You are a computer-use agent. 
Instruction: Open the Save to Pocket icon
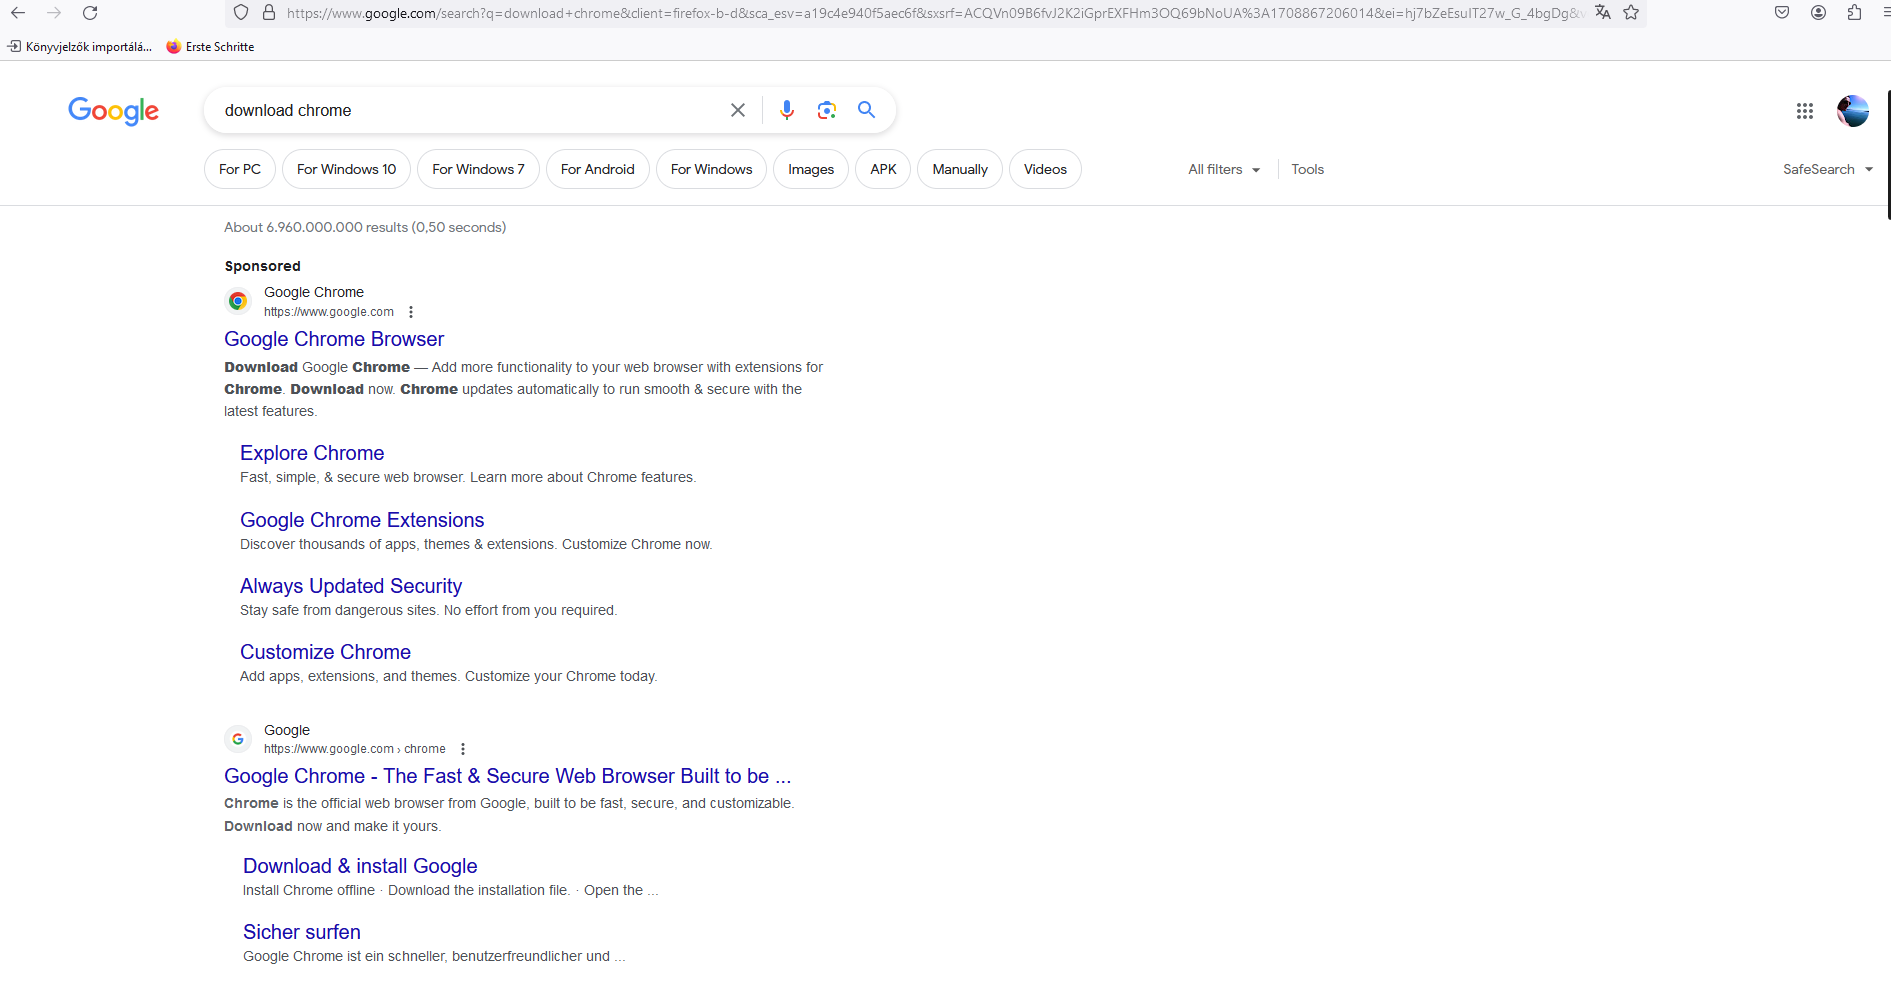[1782, 13]
